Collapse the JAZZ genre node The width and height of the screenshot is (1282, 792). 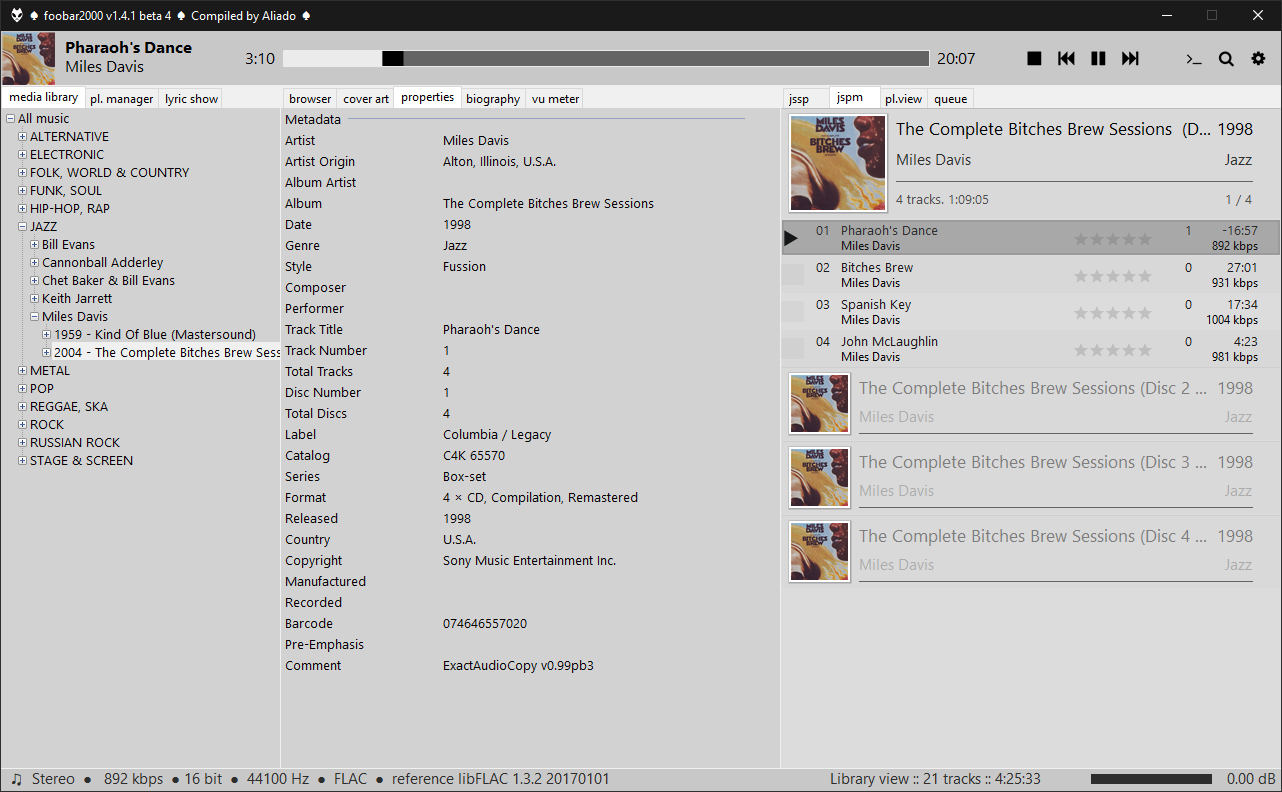22,227
